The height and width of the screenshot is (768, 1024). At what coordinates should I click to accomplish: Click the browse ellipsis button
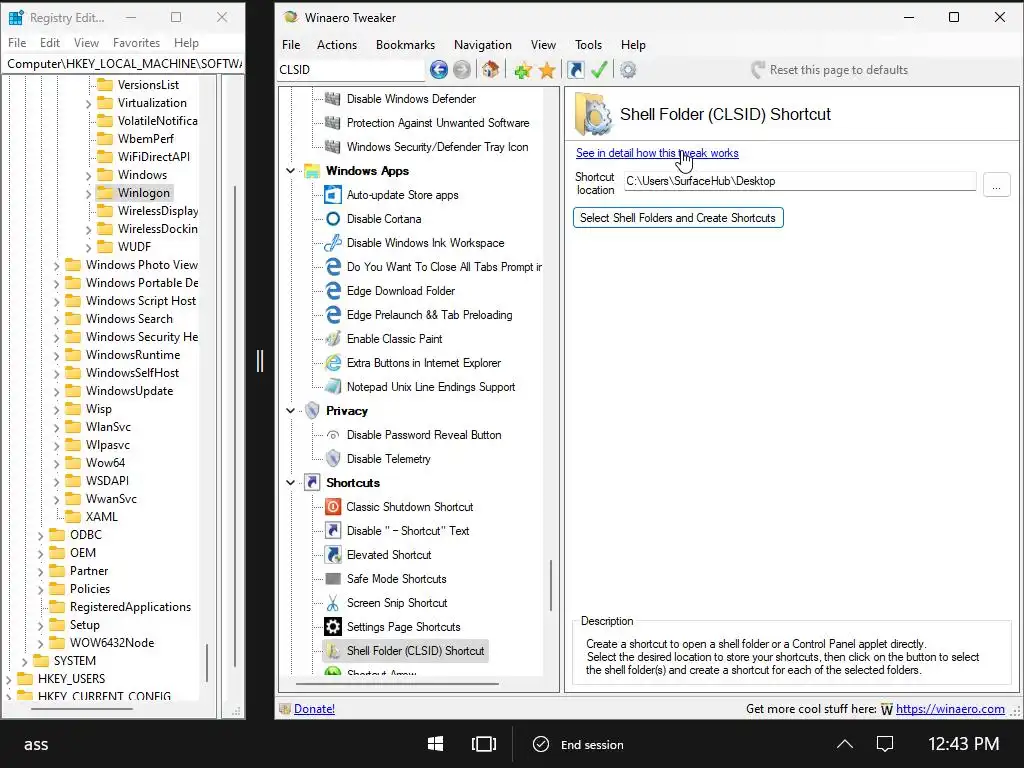996,184
